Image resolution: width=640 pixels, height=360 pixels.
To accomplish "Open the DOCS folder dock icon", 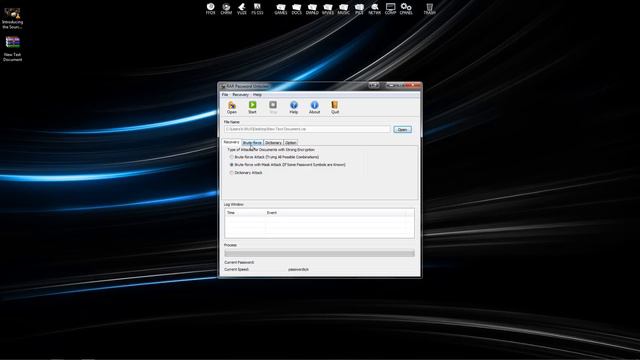I will click(296, 9).
